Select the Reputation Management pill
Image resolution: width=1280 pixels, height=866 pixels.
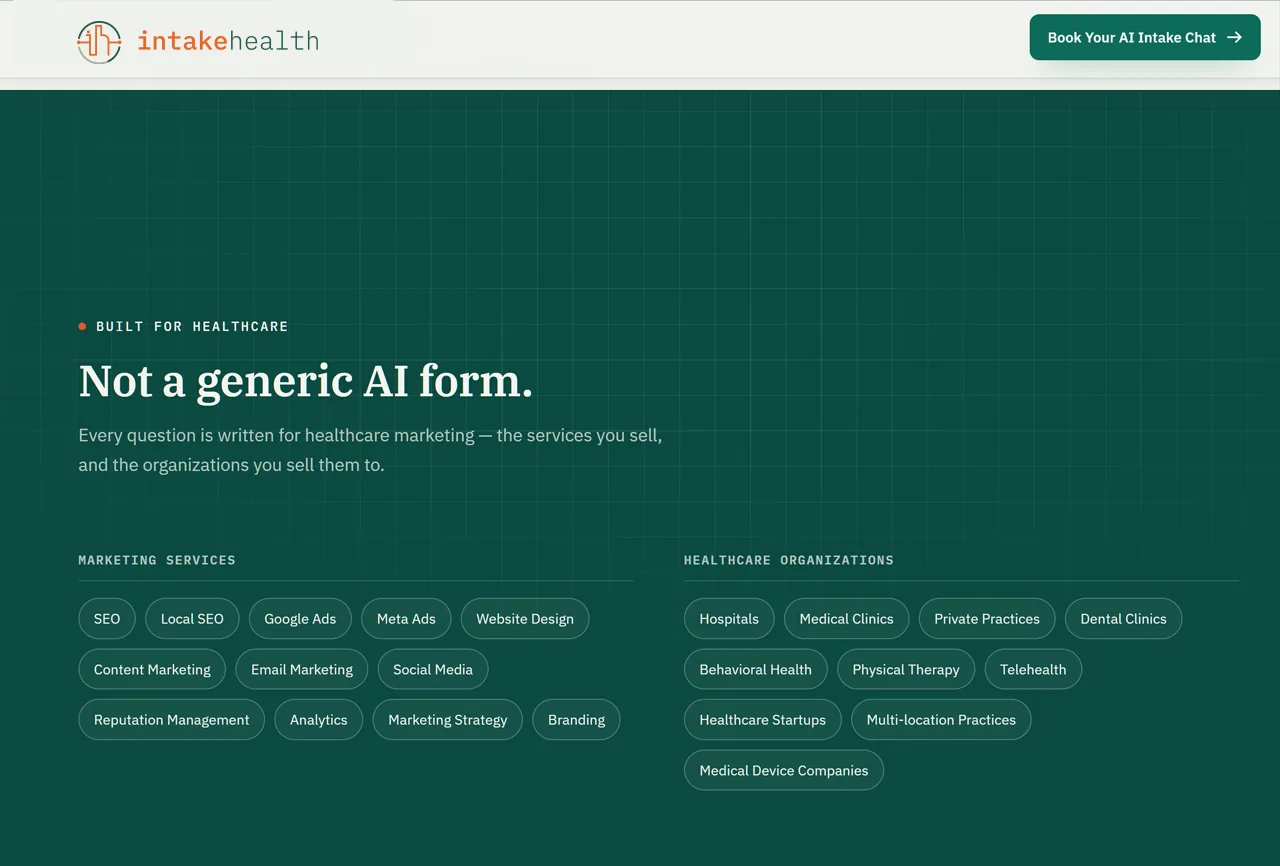tap(171, 720)
